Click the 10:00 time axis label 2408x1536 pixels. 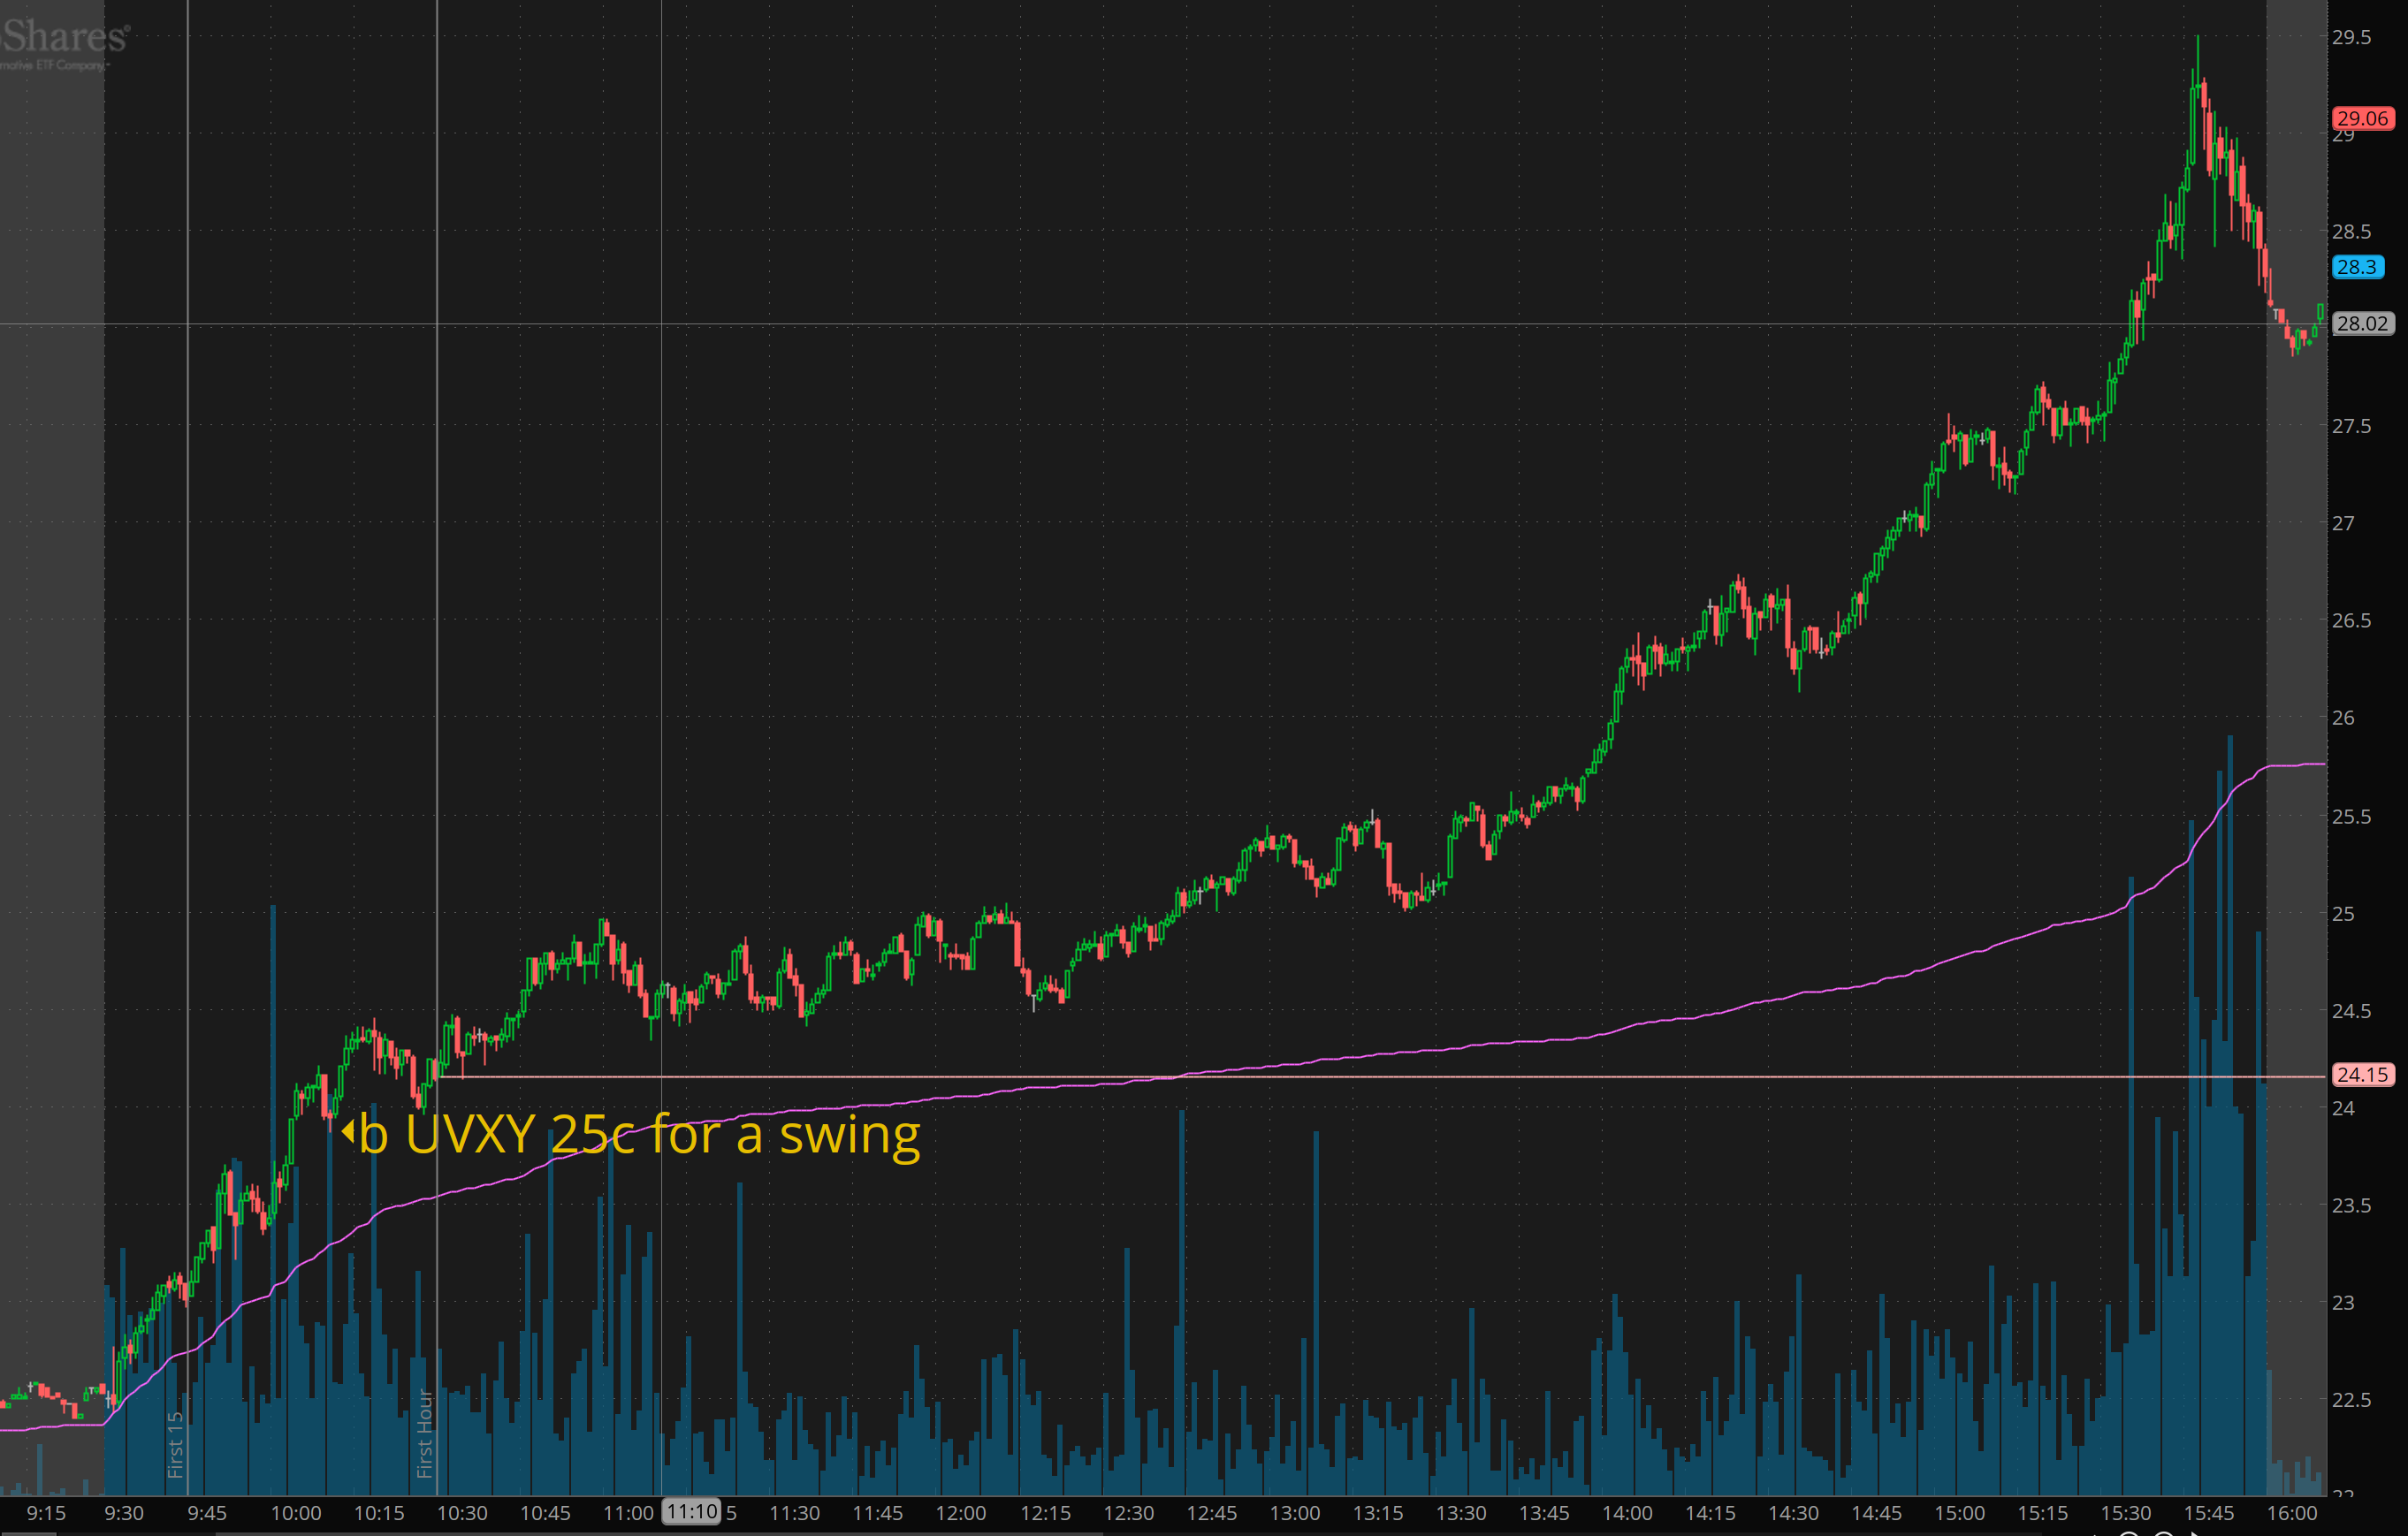click(296, 1513)
